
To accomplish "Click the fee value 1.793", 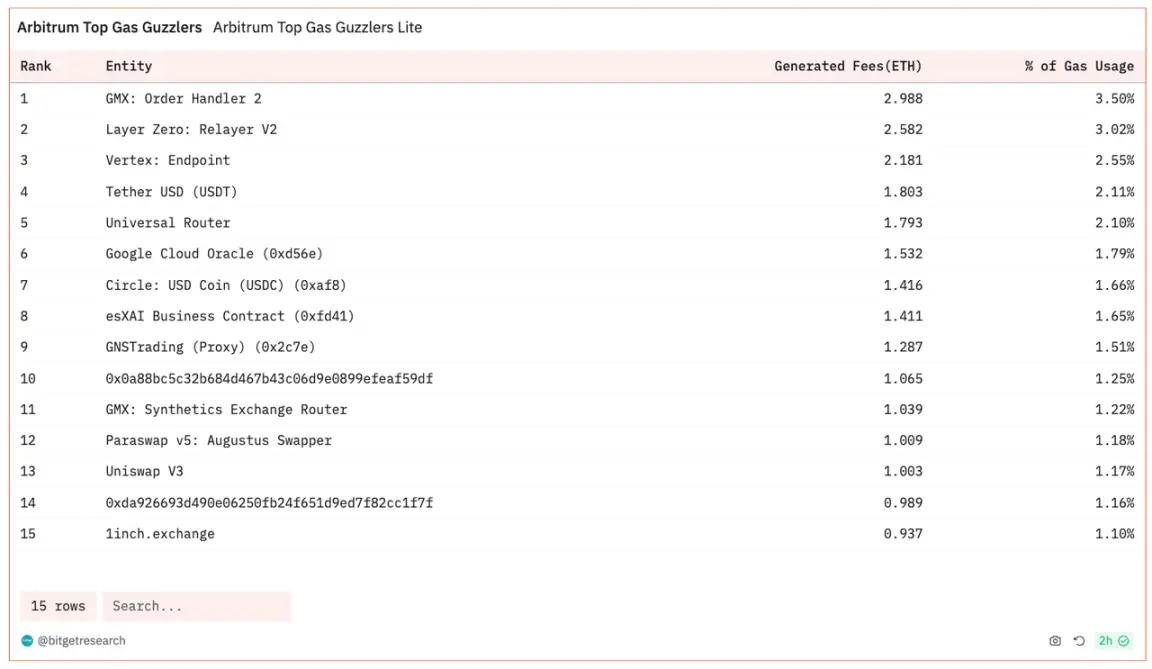I will click(x=903, y=223).
